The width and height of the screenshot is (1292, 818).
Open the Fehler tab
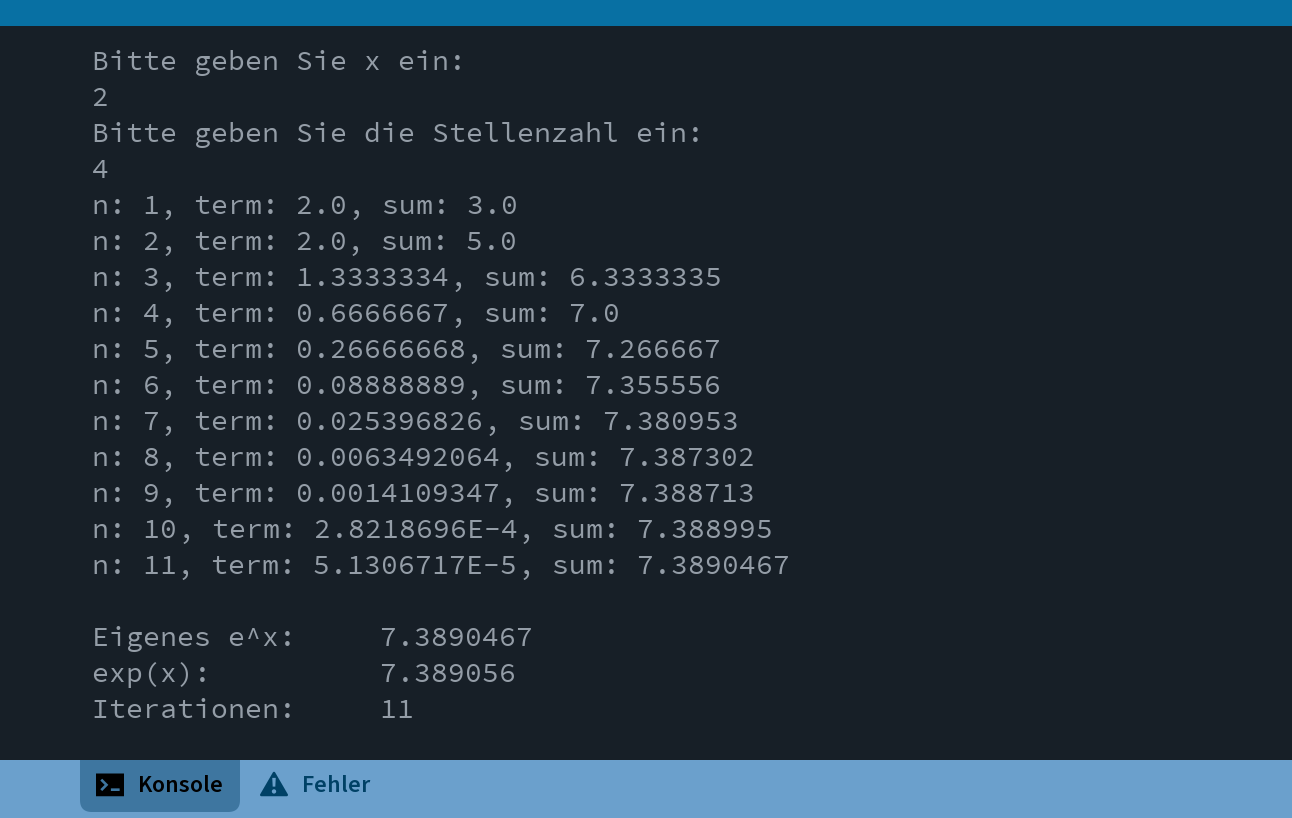pyautogui.click(x=315, y=784)
